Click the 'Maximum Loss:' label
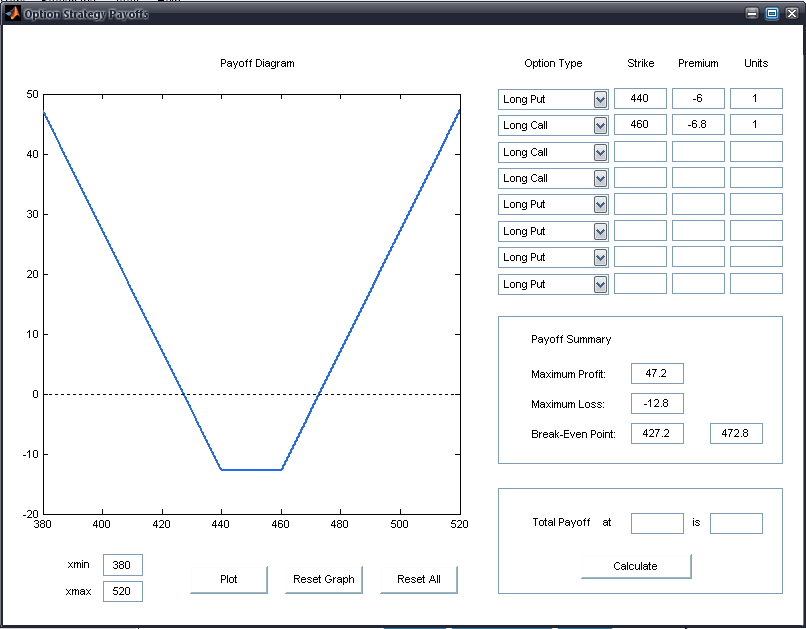This screenshot has height=629, width=806. 567,404
